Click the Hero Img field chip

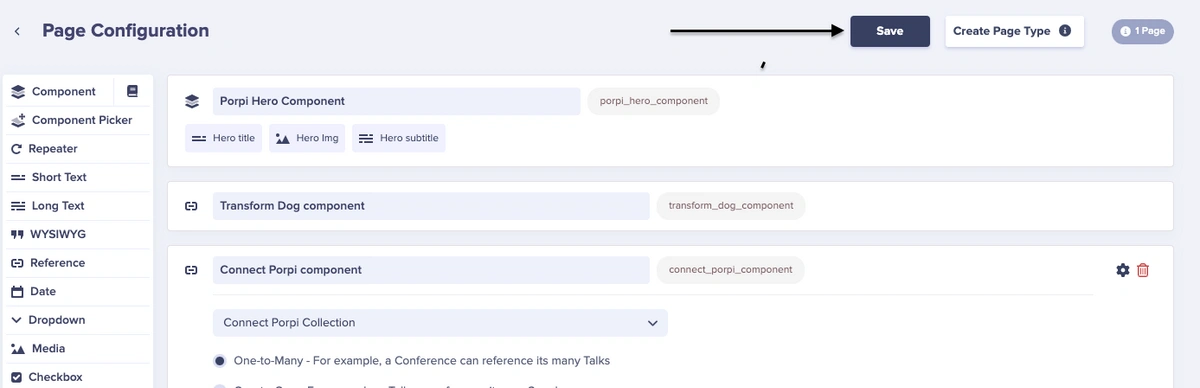pos(307,138)
